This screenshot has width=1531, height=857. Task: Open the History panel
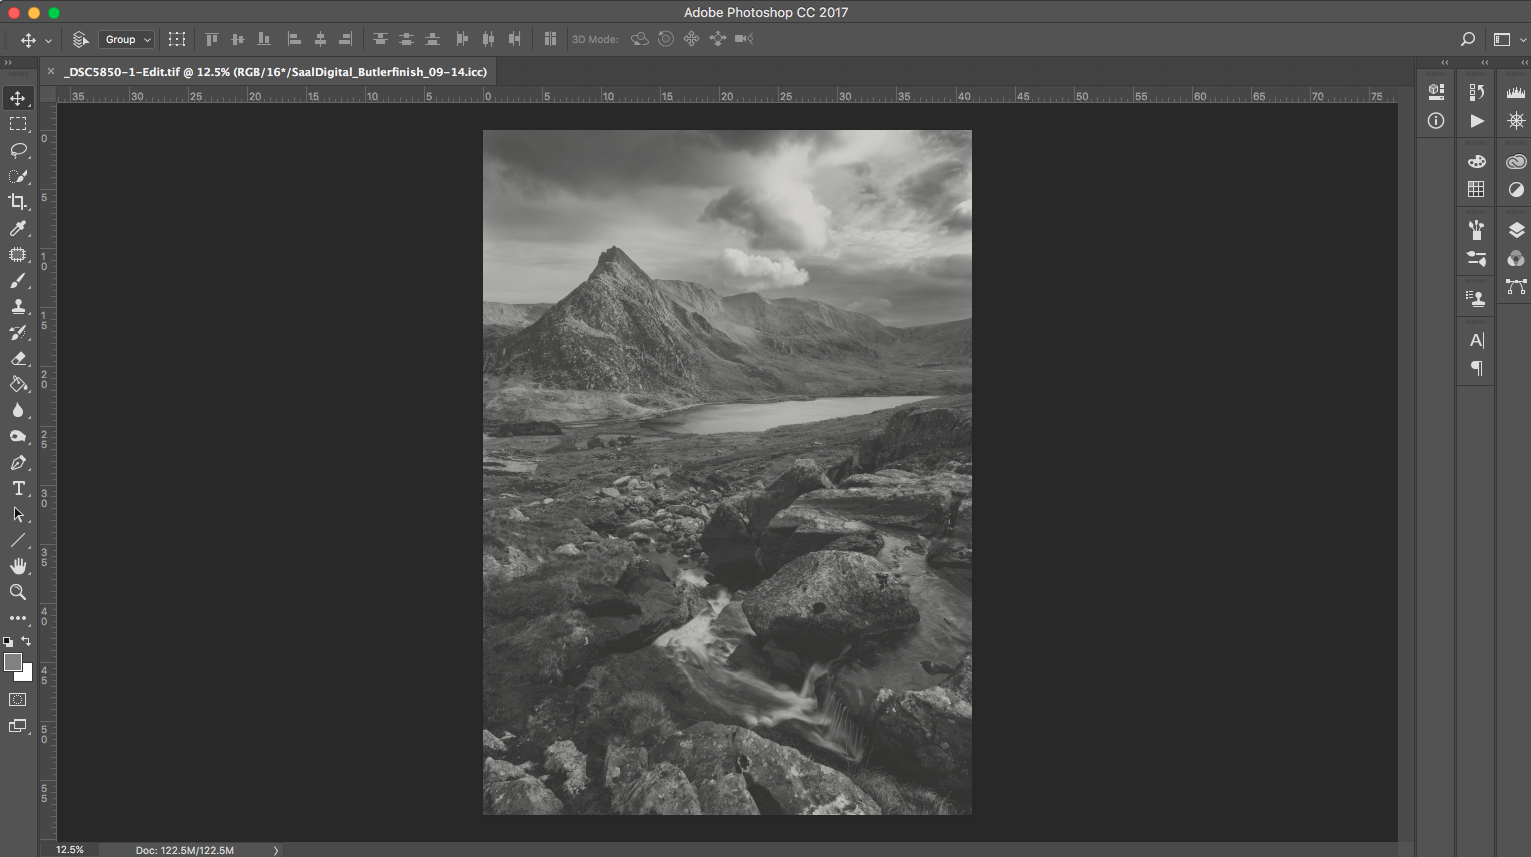[1476, 92]
